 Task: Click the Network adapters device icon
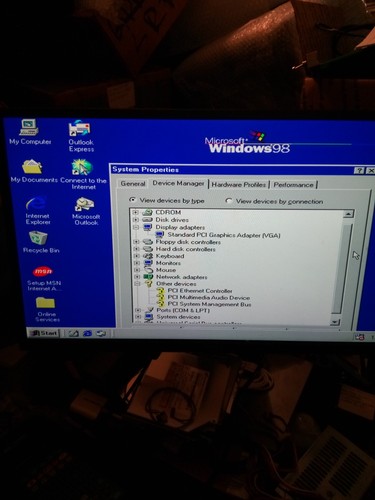pos(148,277)
